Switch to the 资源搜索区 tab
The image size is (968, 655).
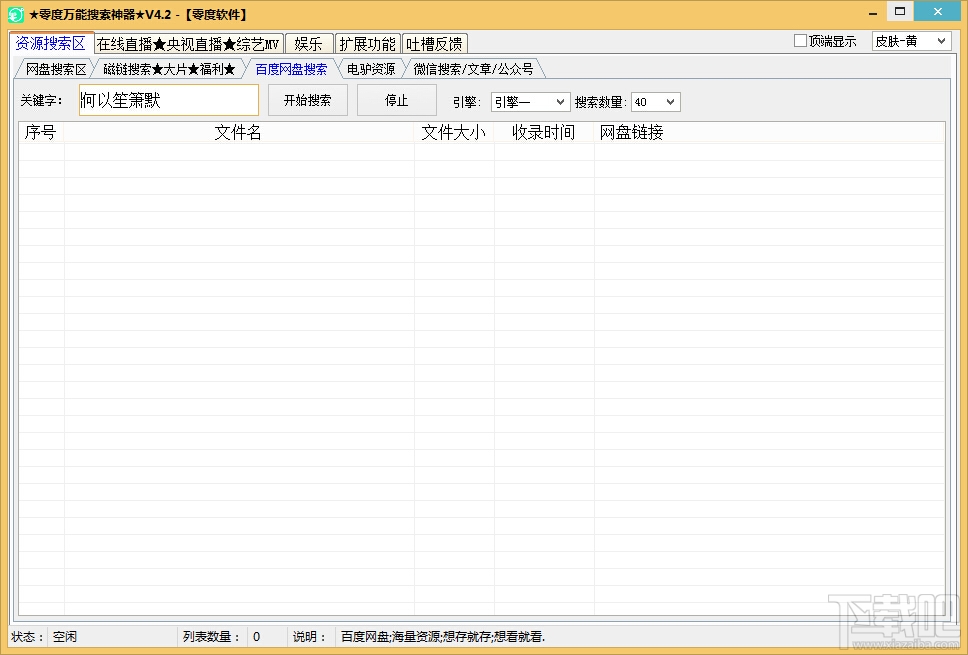(51, 43)
